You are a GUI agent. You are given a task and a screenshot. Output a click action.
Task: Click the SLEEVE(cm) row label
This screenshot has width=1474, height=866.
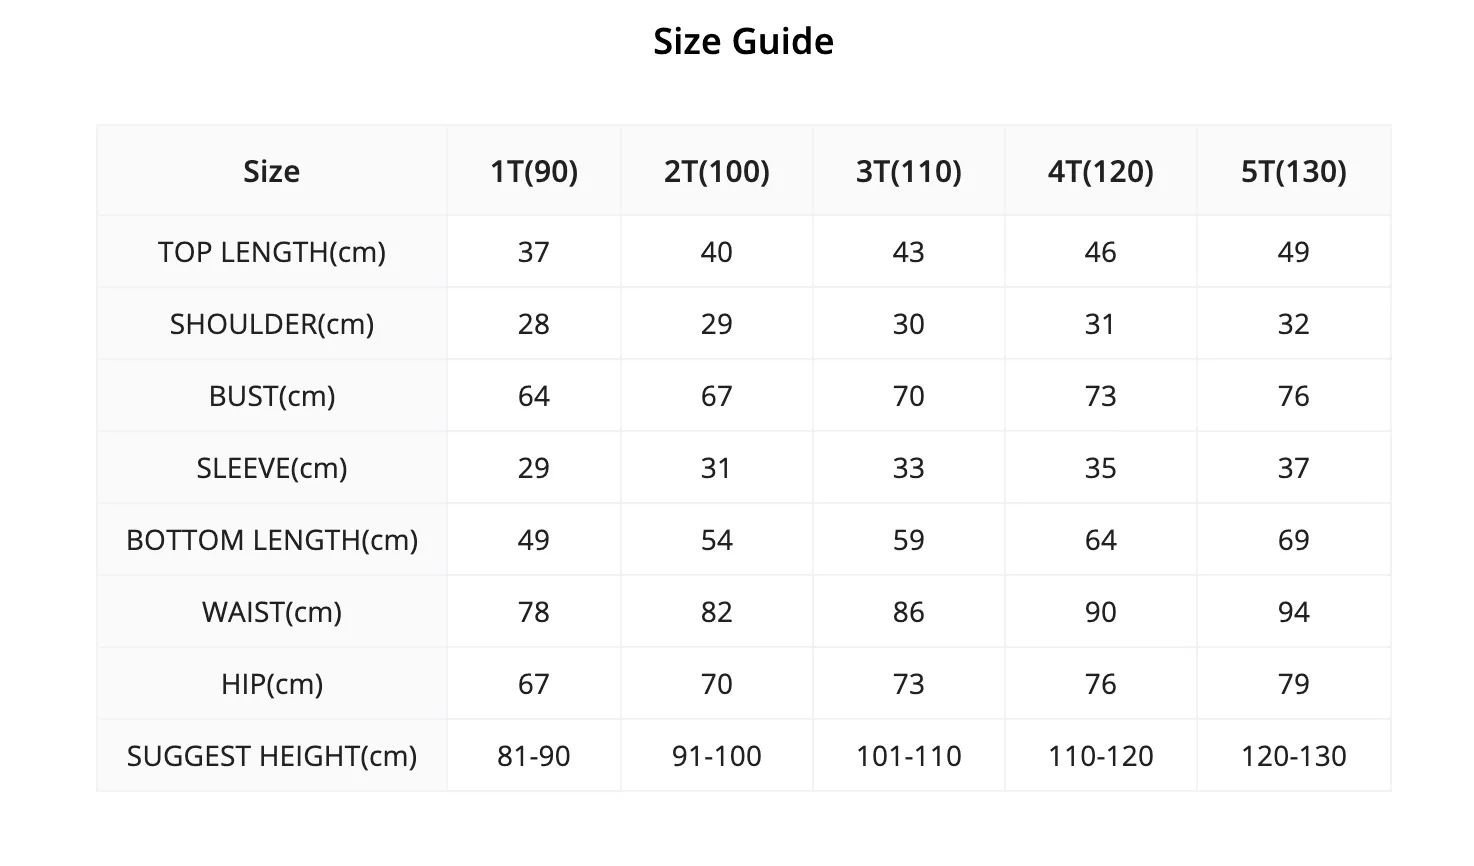[x=272, y=468]
